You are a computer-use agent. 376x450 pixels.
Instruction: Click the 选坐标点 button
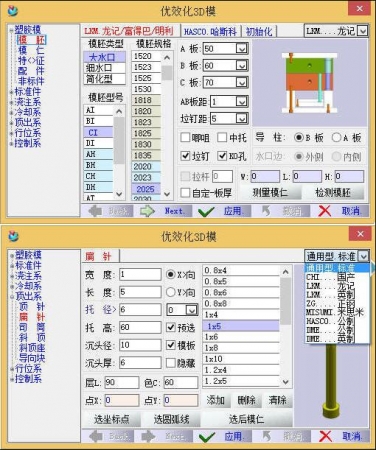click(112, 419)
